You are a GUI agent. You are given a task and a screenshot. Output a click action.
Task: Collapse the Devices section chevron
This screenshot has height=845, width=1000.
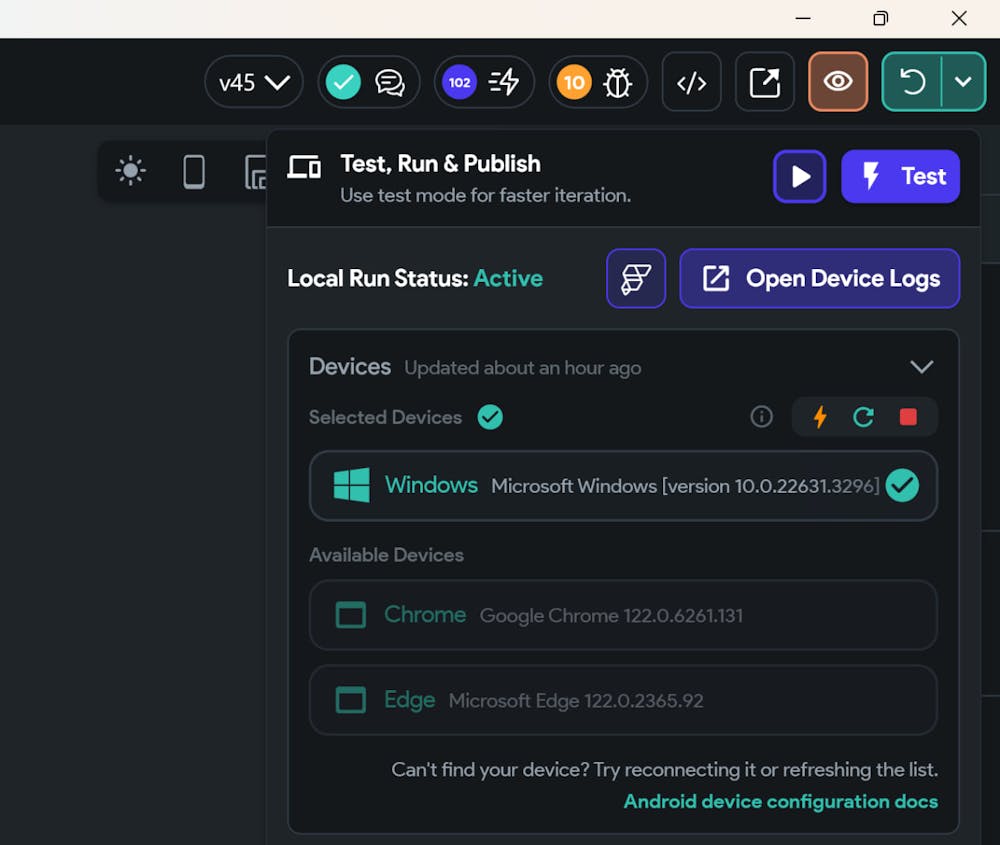pyautogui.click(x=921, y=367)
